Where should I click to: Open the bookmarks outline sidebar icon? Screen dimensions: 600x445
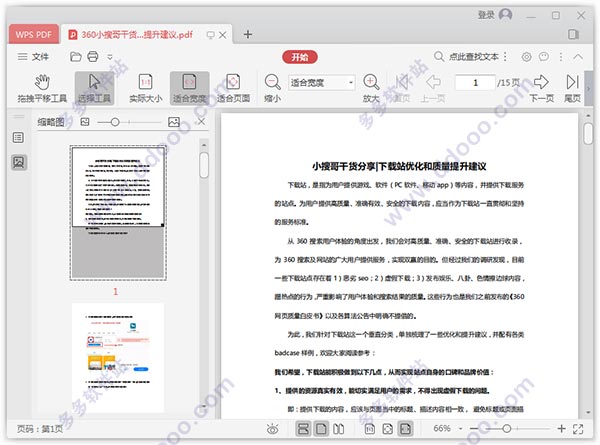click(18, 137)
